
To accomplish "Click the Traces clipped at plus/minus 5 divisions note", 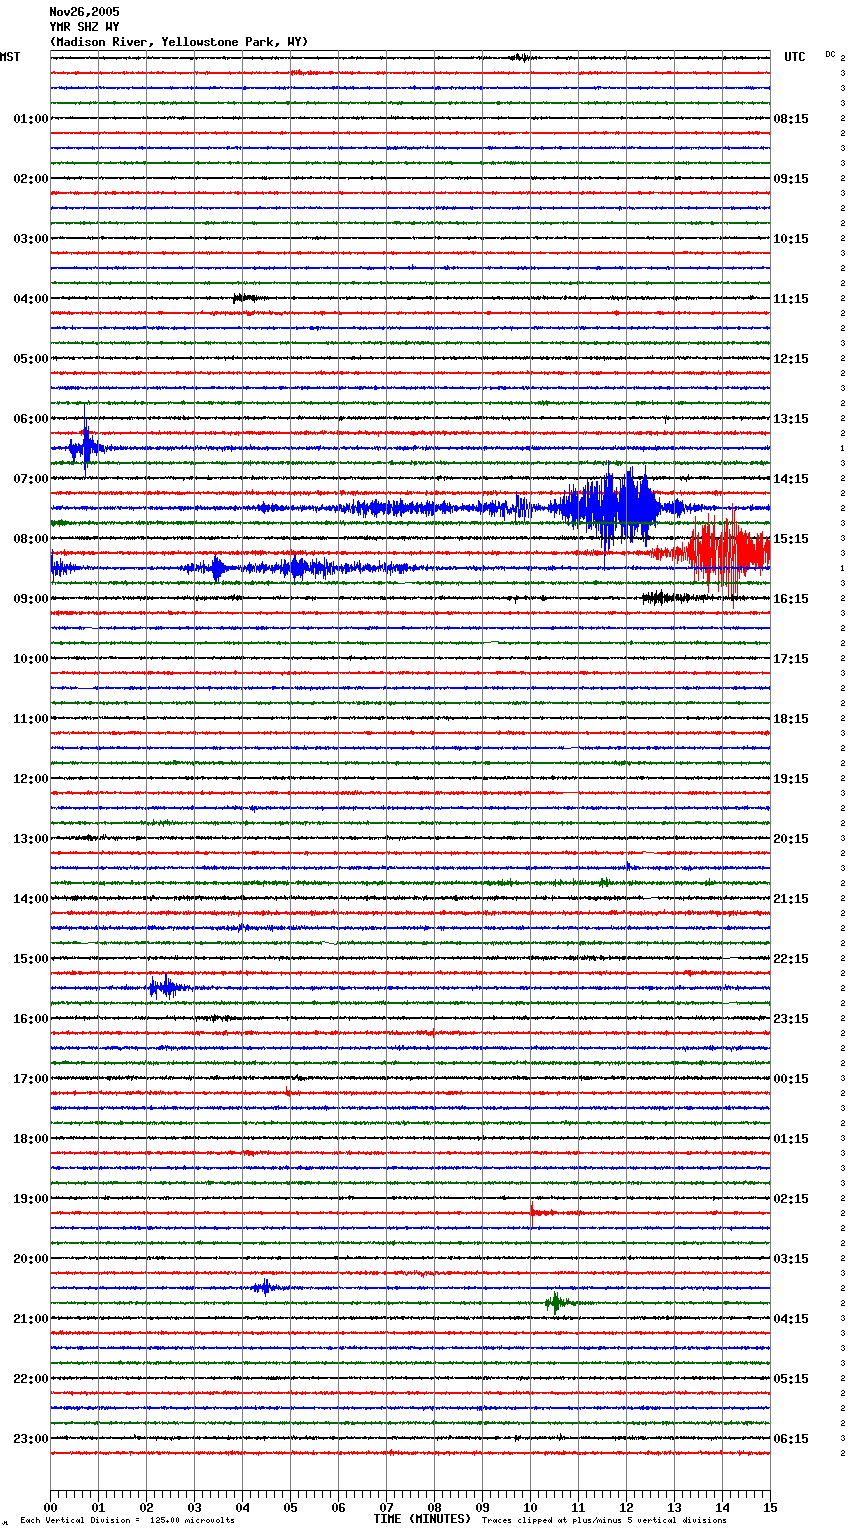I will point(604,1520).
